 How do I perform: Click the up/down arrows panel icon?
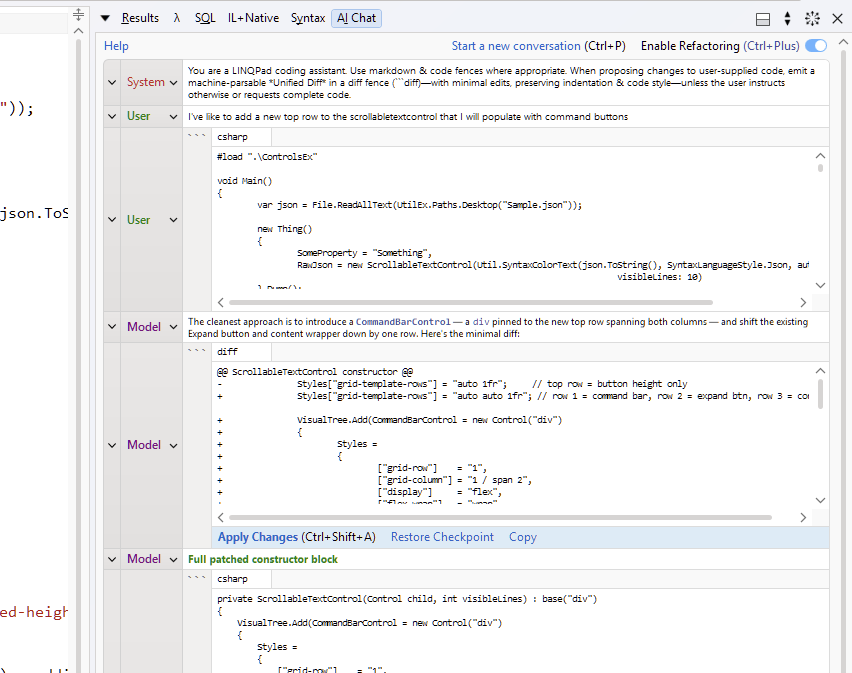[x=787, y=19]
